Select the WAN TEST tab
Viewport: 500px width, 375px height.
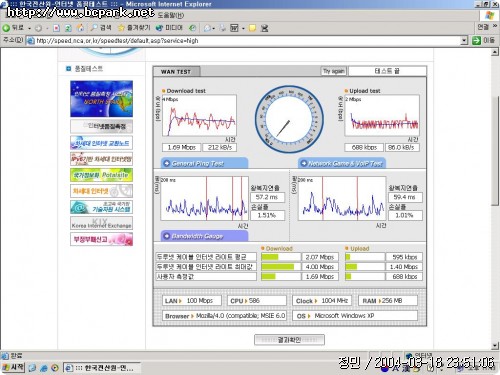click(176, 71)
